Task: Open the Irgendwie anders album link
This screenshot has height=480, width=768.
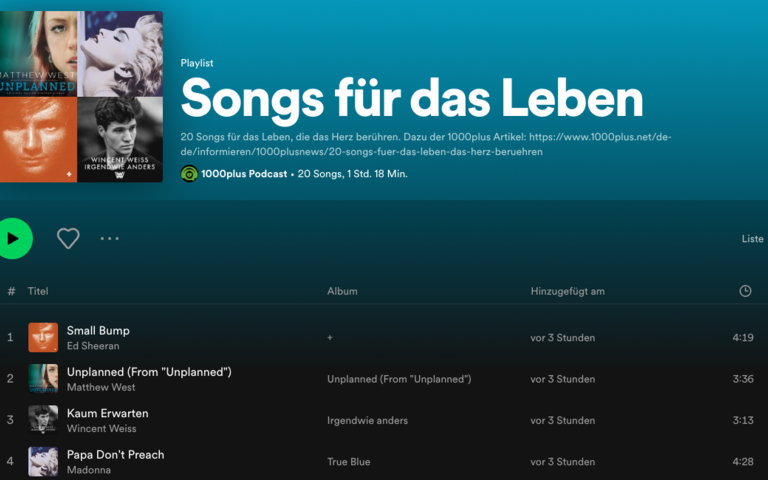Action: (367, 420)
